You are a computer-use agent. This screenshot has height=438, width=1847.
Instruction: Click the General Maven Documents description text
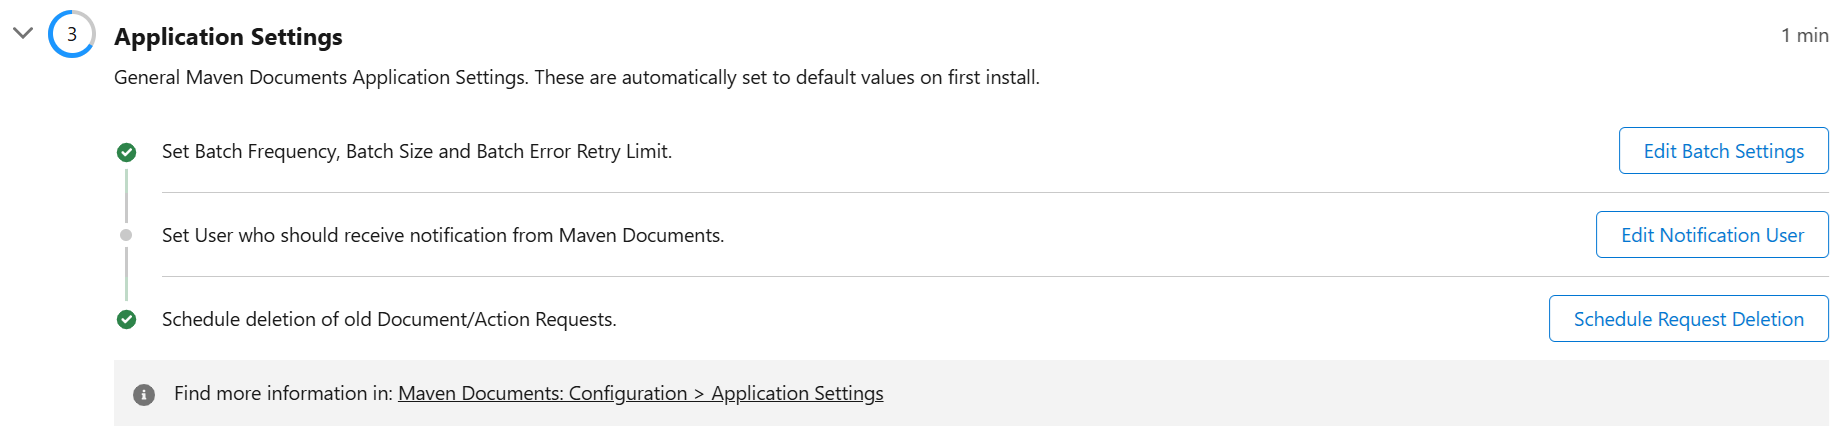click(x=577, y=77)
